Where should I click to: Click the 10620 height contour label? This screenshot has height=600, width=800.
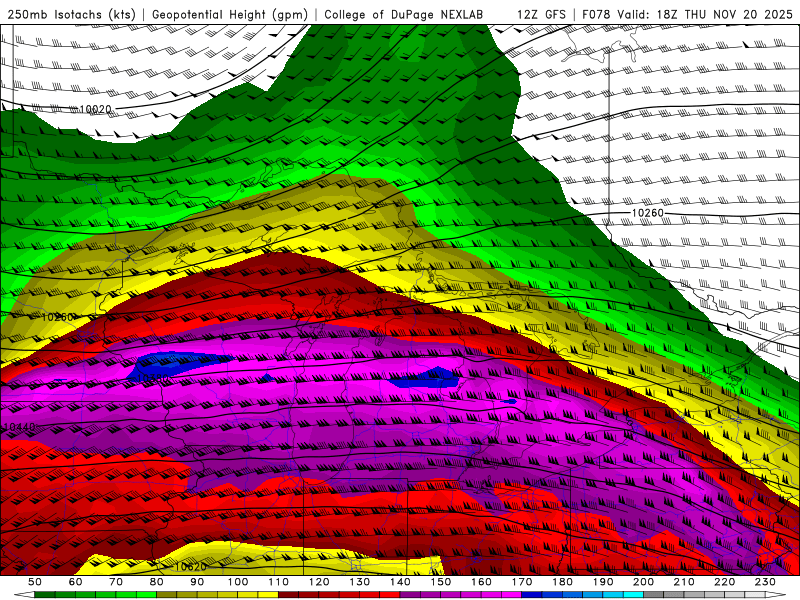click(x=190, y=567)
